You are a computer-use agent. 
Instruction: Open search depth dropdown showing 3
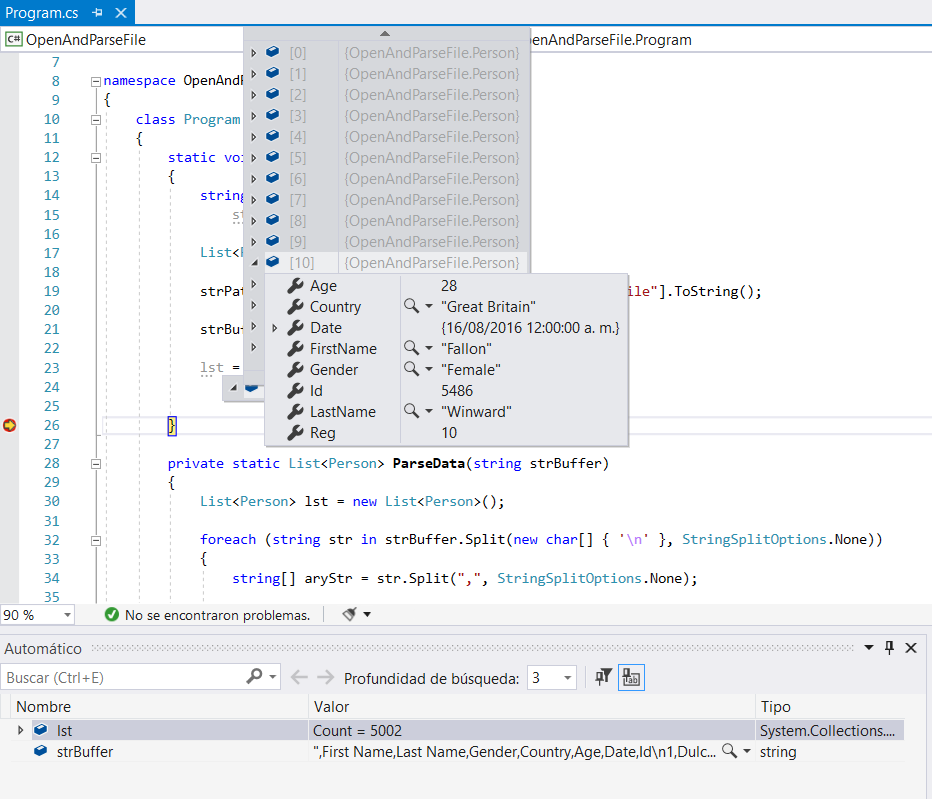567,678
